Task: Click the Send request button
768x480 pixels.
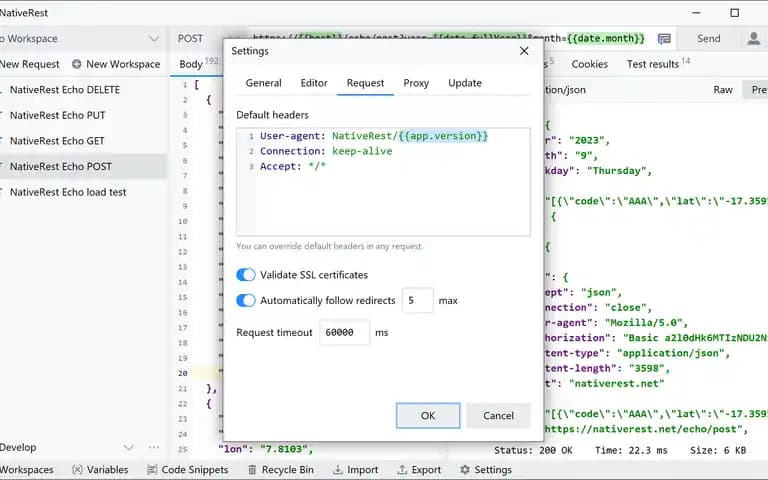Action: pos(708,38)
